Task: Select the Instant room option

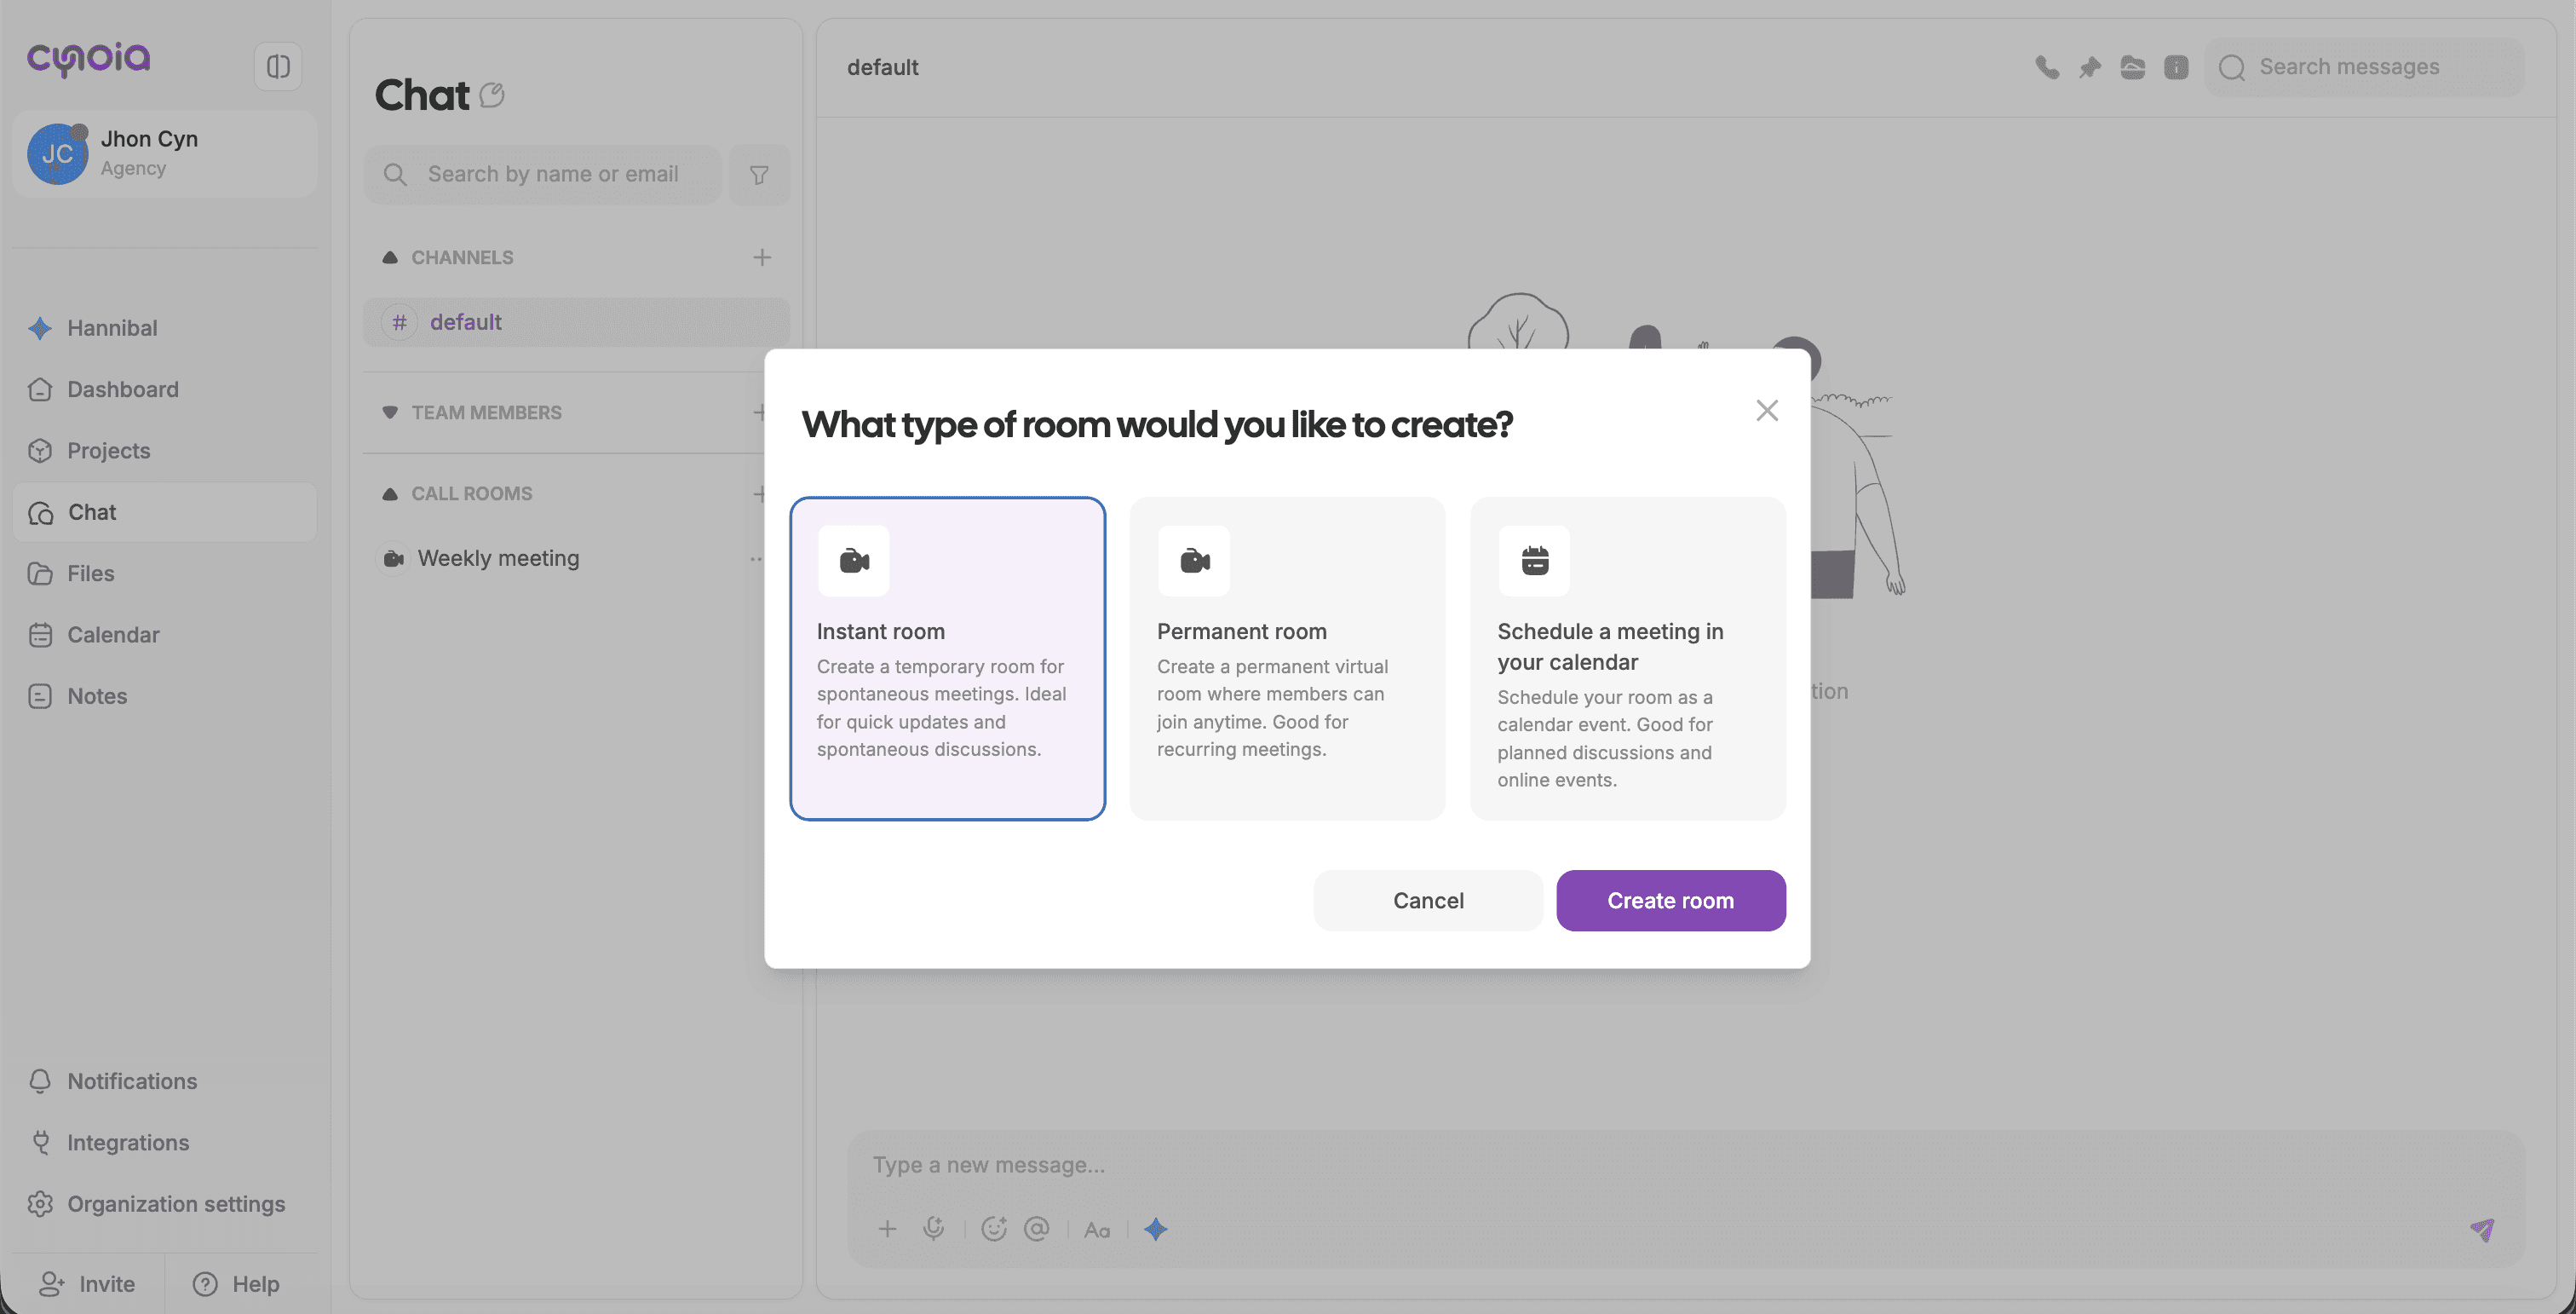Action: tap(947, 658)
